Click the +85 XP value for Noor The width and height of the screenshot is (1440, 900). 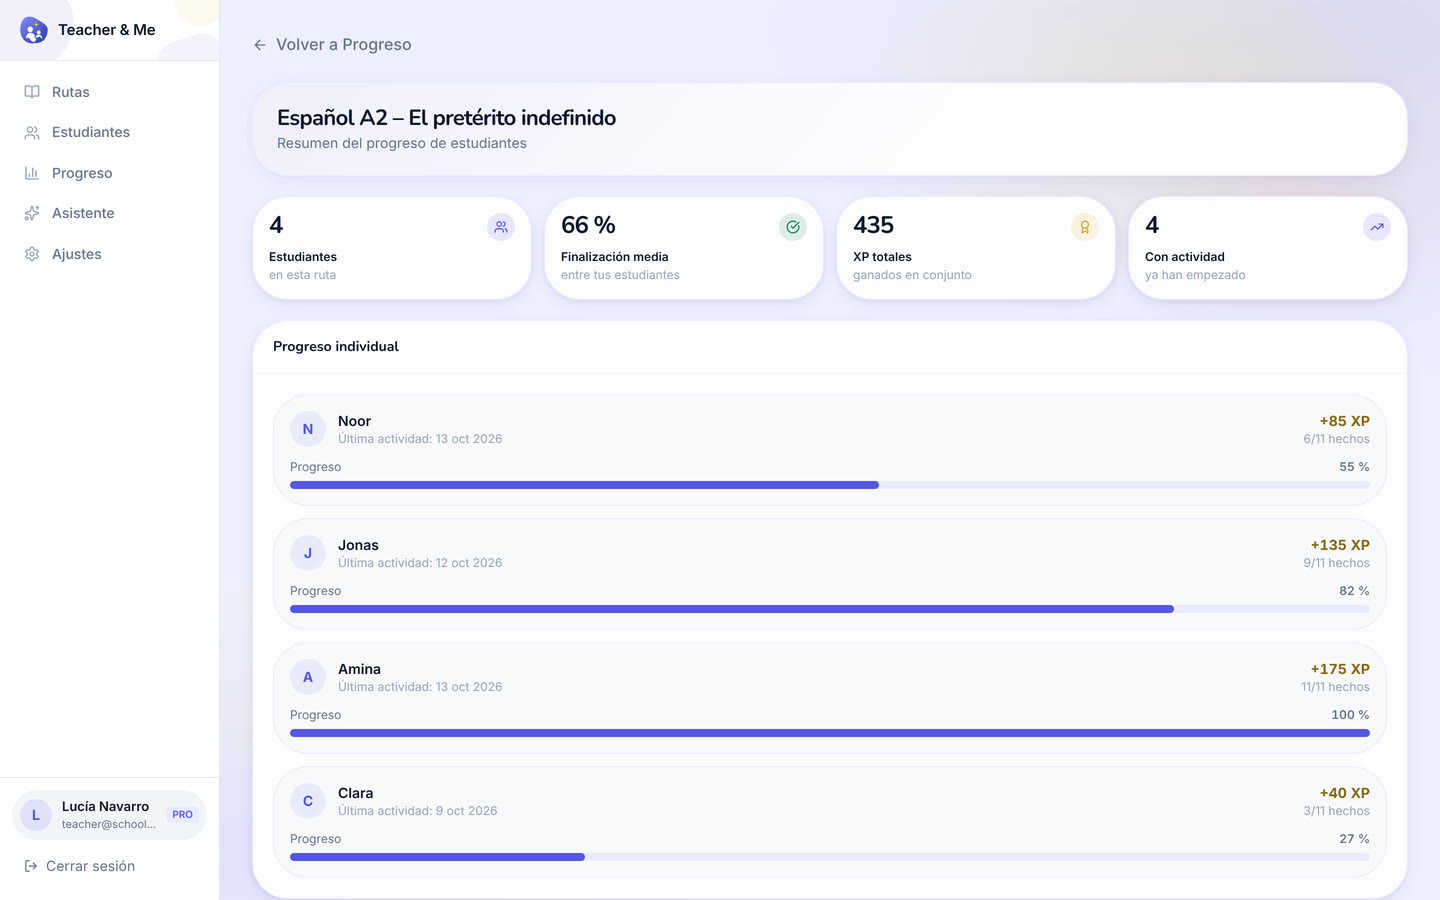coord(1345,421)
